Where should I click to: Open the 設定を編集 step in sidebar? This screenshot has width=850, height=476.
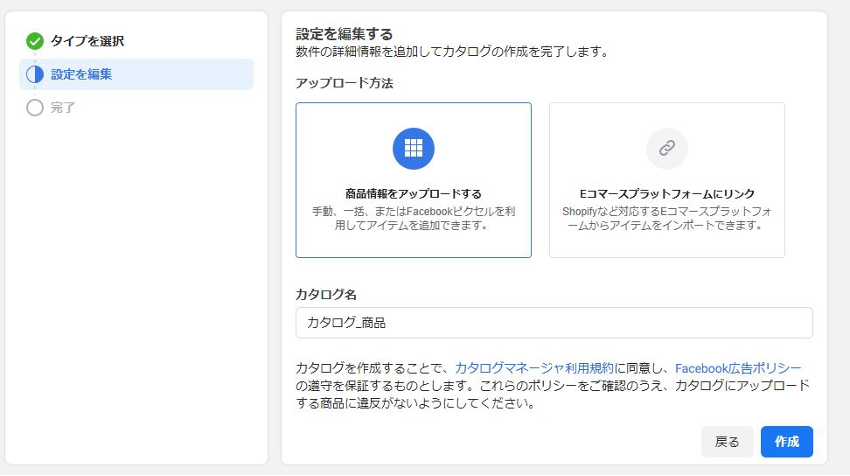[82, 74]
